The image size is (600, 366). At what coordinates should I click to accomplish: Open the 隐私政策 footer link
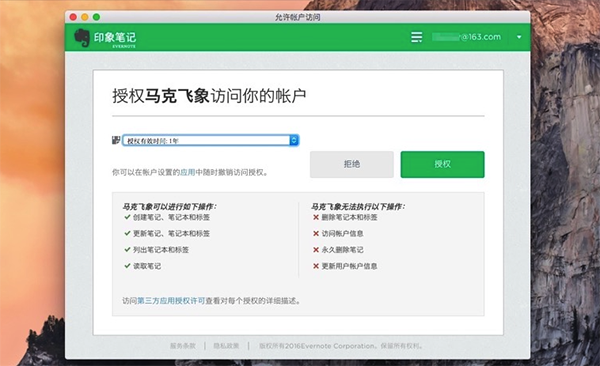(226, 346)
